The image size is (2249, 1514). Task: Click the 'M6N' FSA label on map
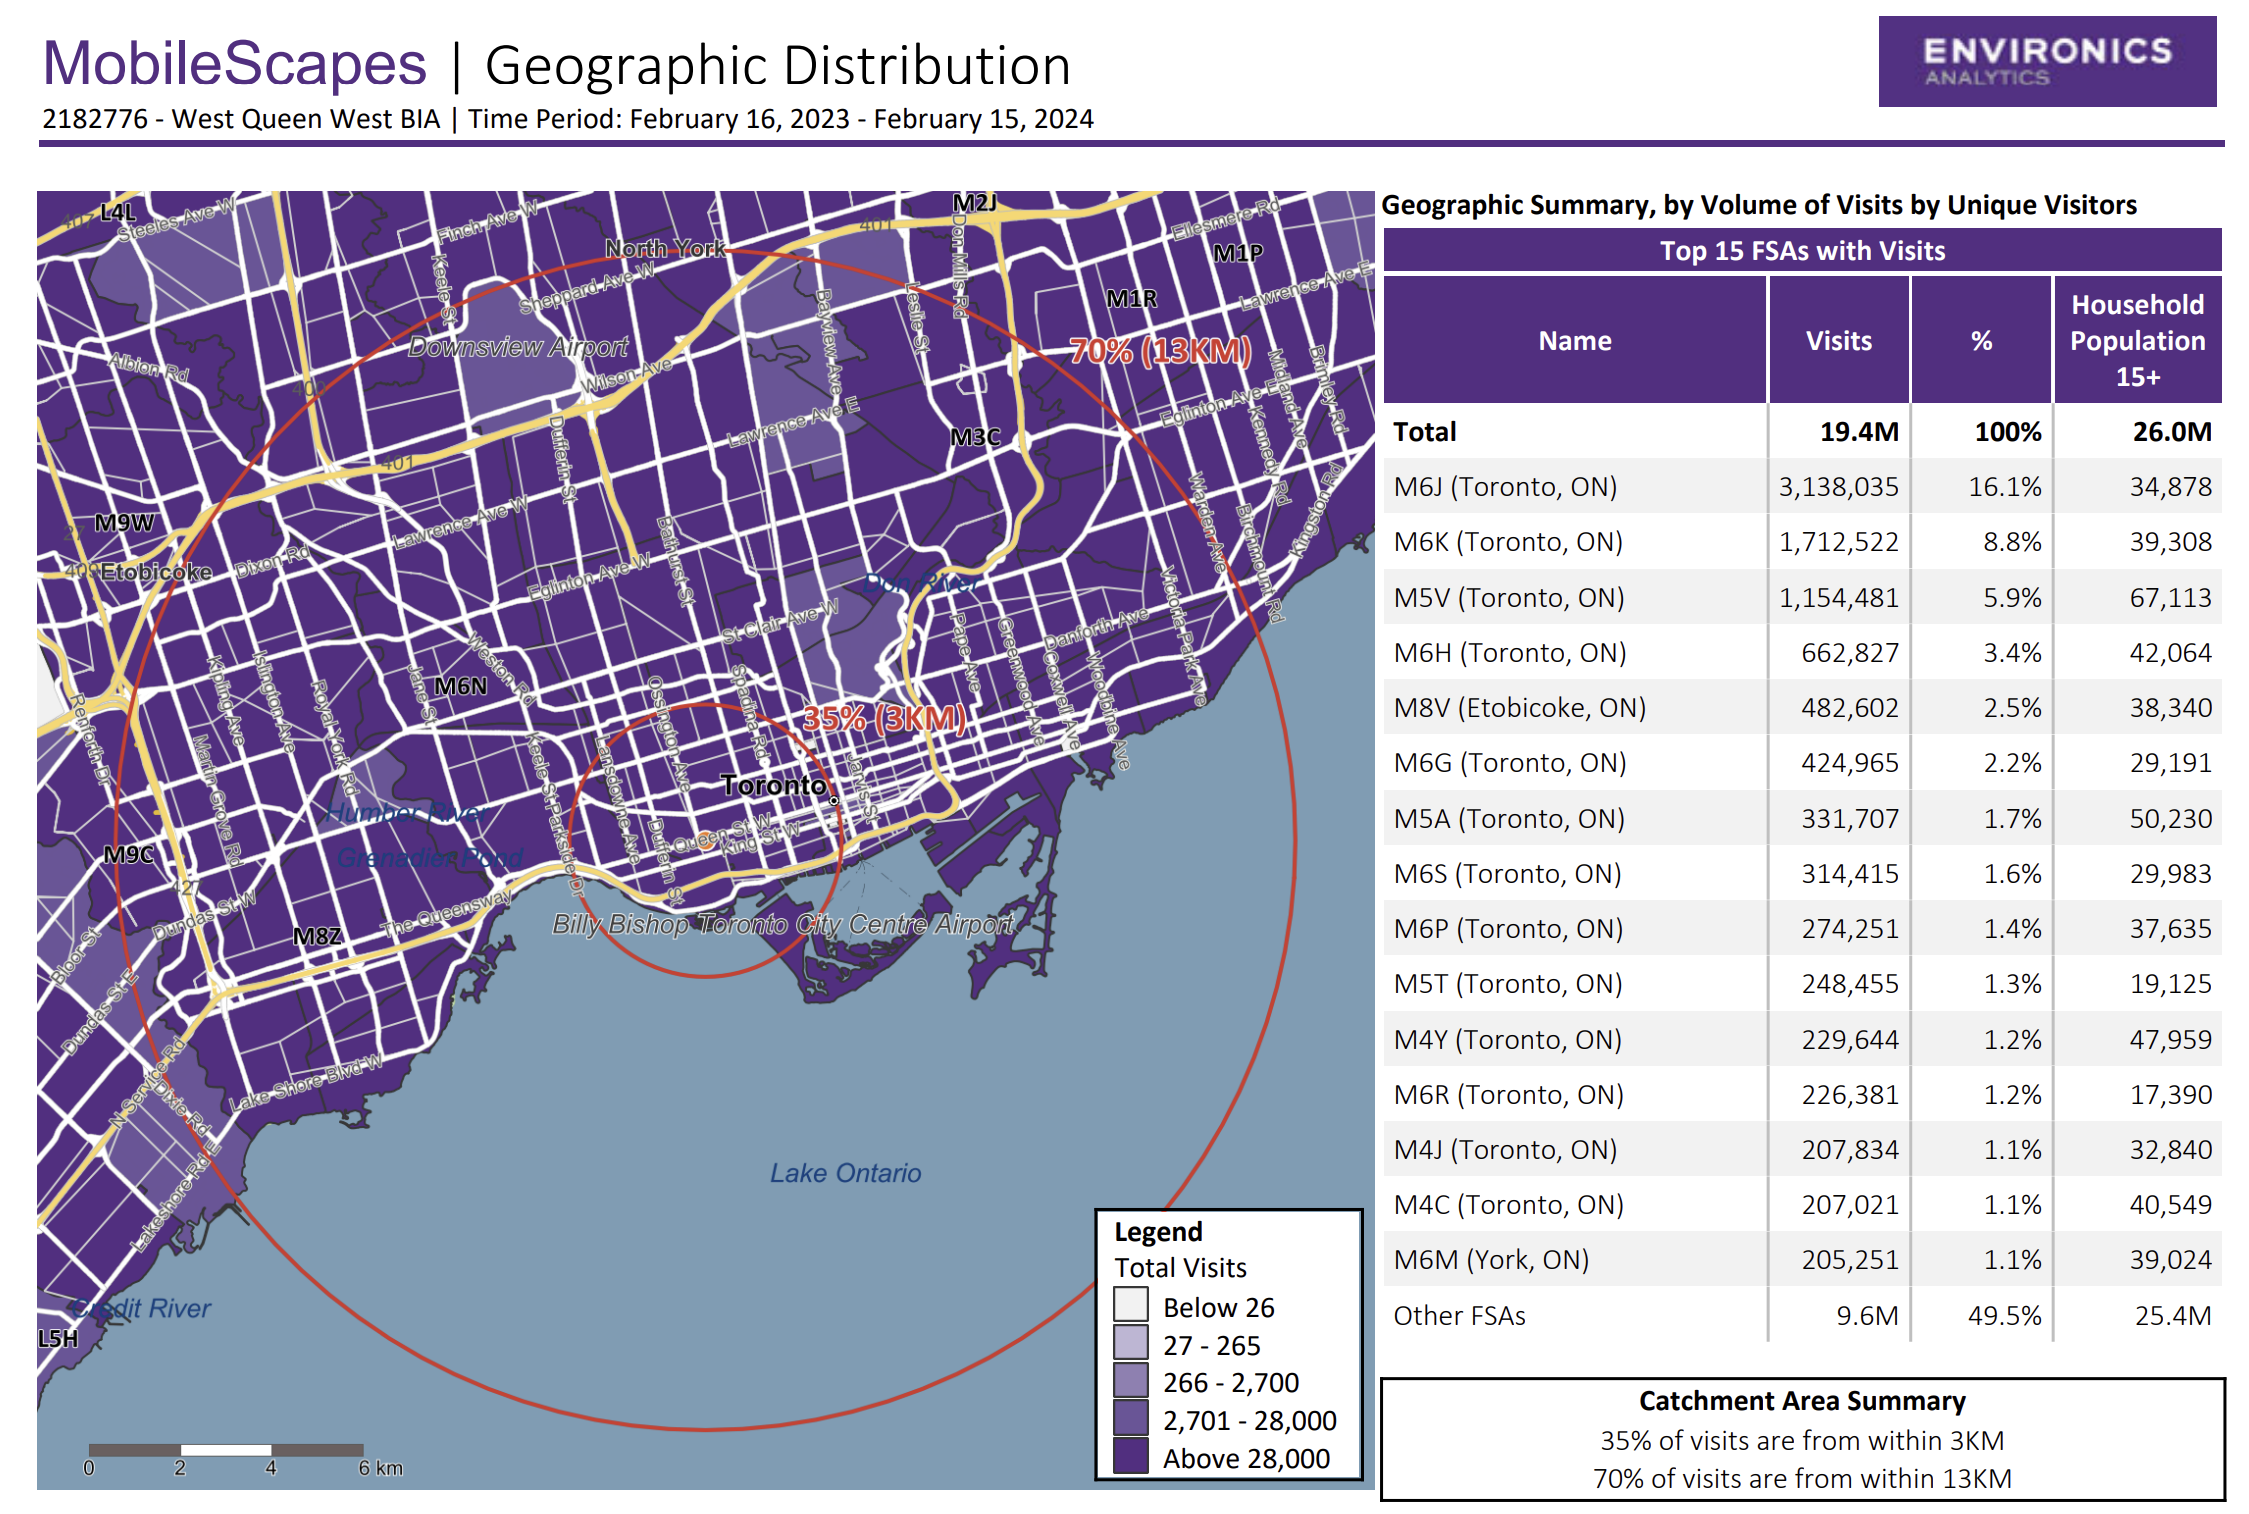point(461,686)
